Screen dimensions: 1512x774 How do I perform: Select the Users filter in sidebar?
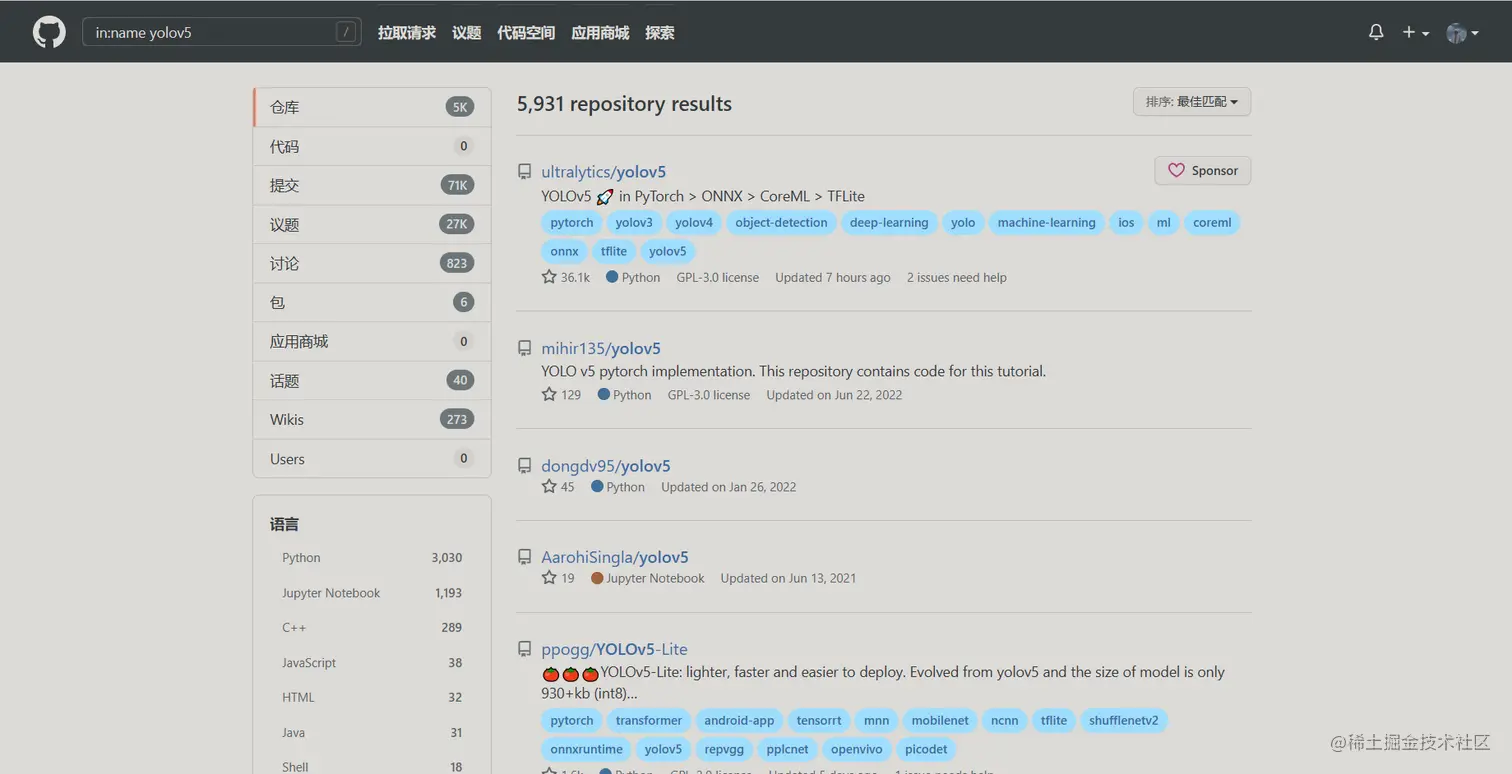372,458
